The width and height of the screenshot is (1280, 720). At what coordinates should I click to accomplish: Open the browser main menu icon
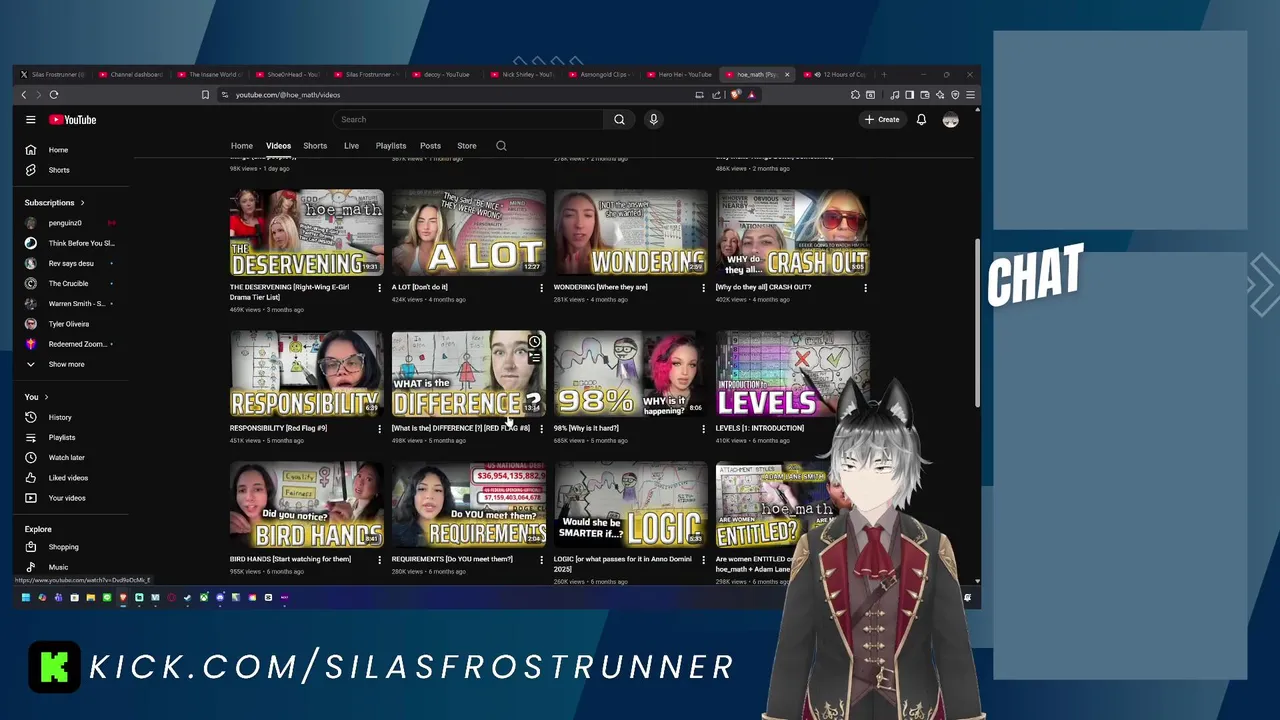[x=970, y=95]
